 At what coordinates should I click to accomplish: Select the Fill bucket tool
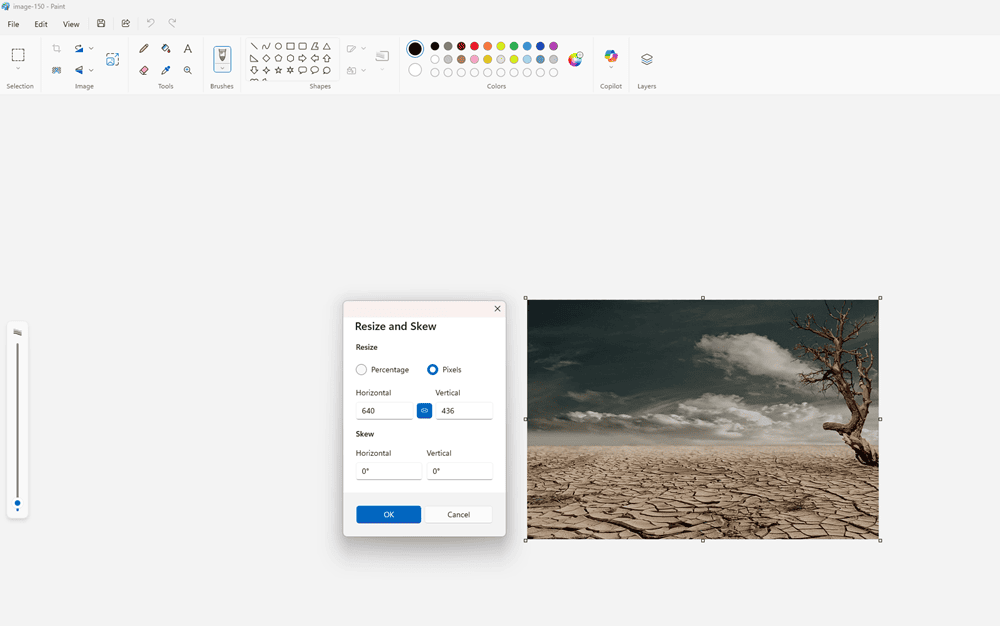[x=166, y=48]
